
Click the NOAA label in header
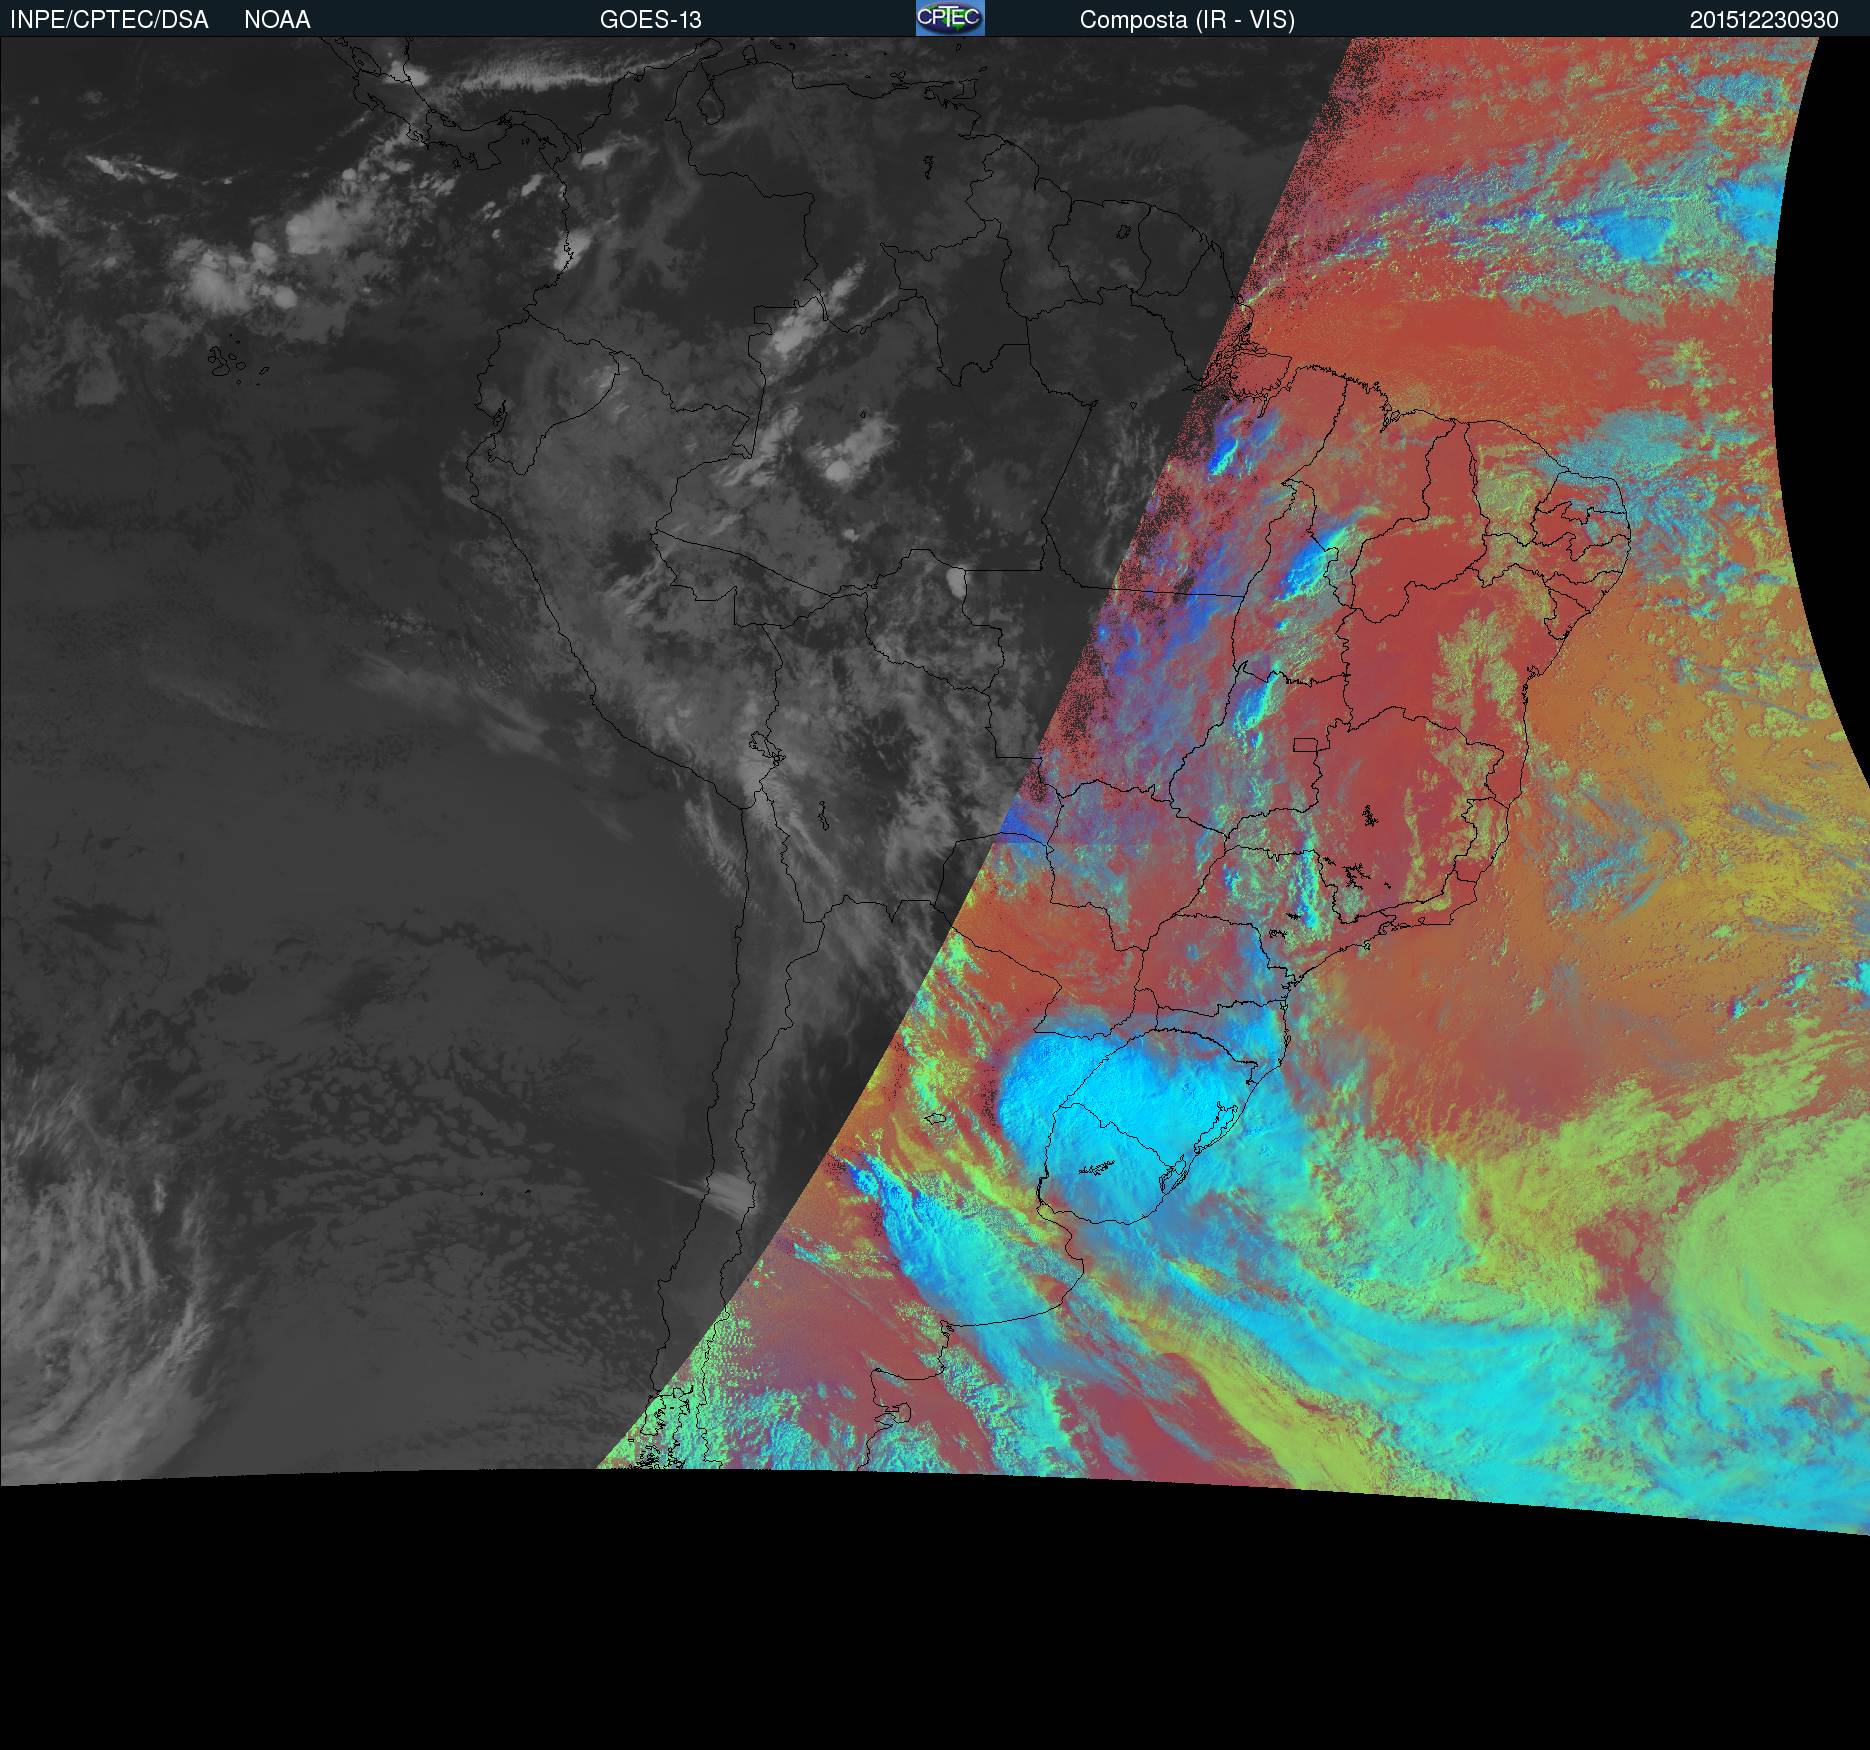[277, 20]
